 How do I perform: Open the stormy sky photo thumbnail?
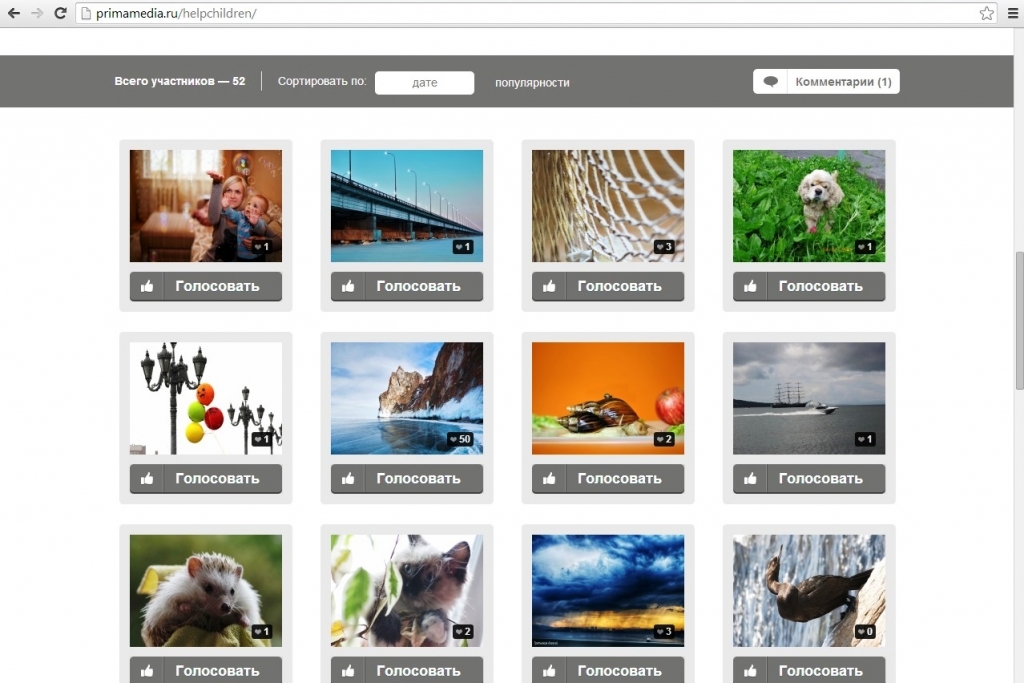(608, 590)
